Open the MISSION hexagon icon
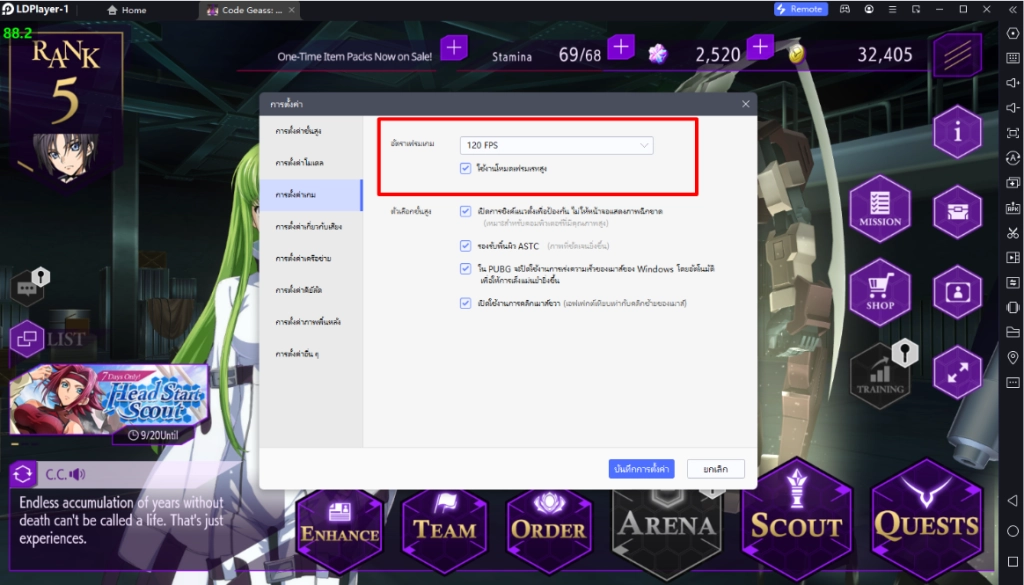 click(x=881, y=209)
